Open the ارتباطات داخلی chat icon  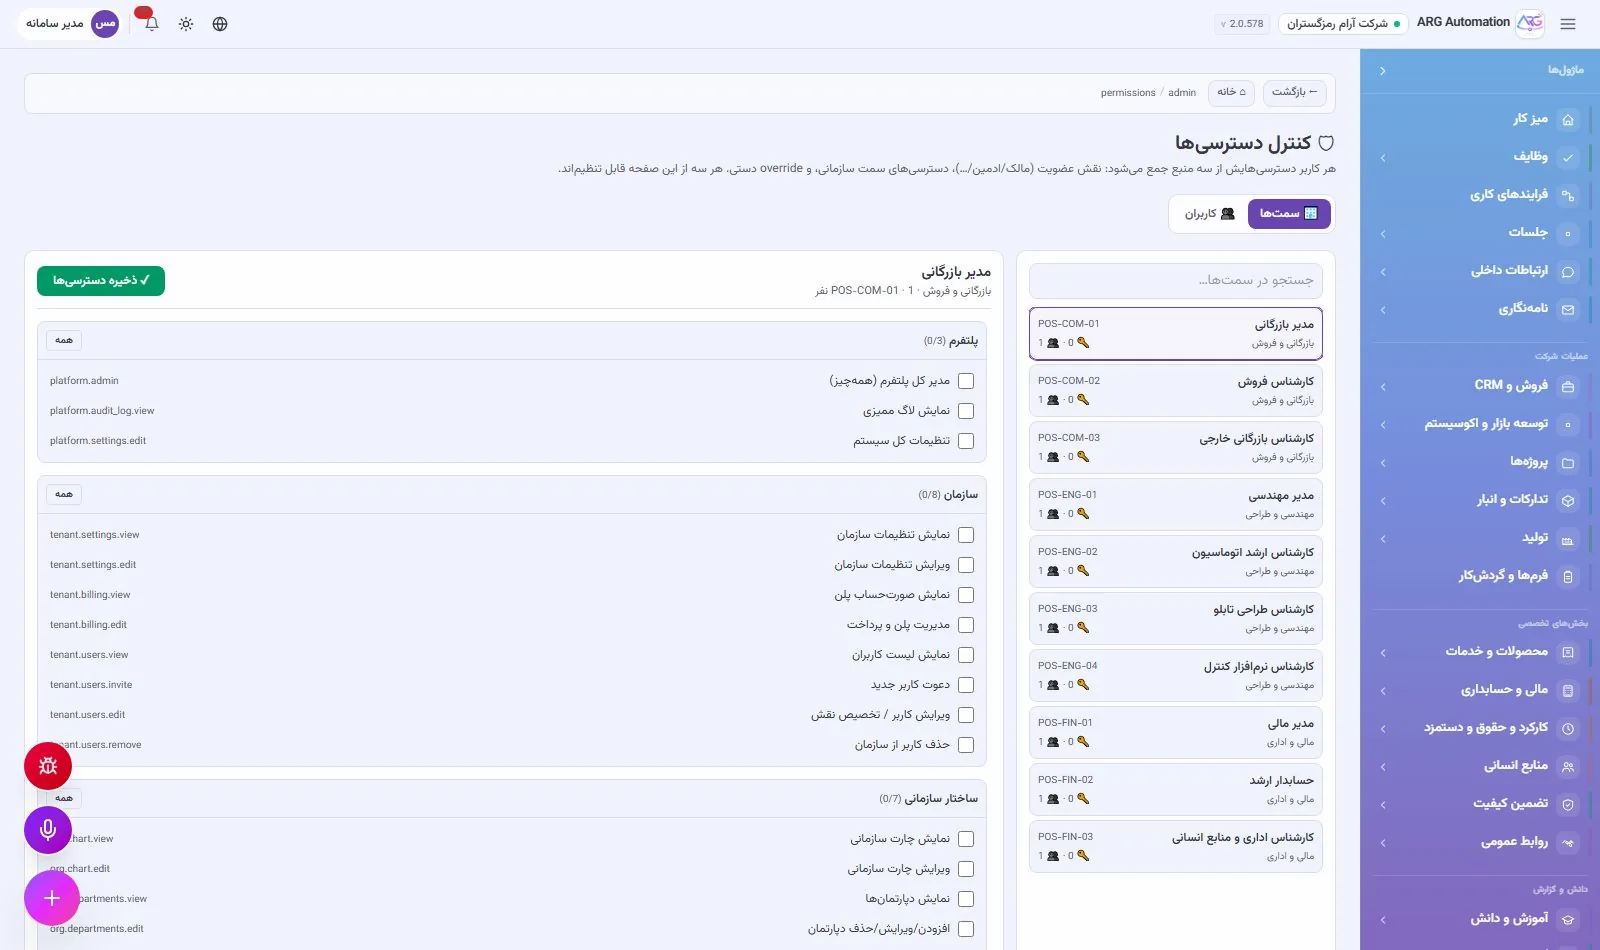[x=1568, y=272]
